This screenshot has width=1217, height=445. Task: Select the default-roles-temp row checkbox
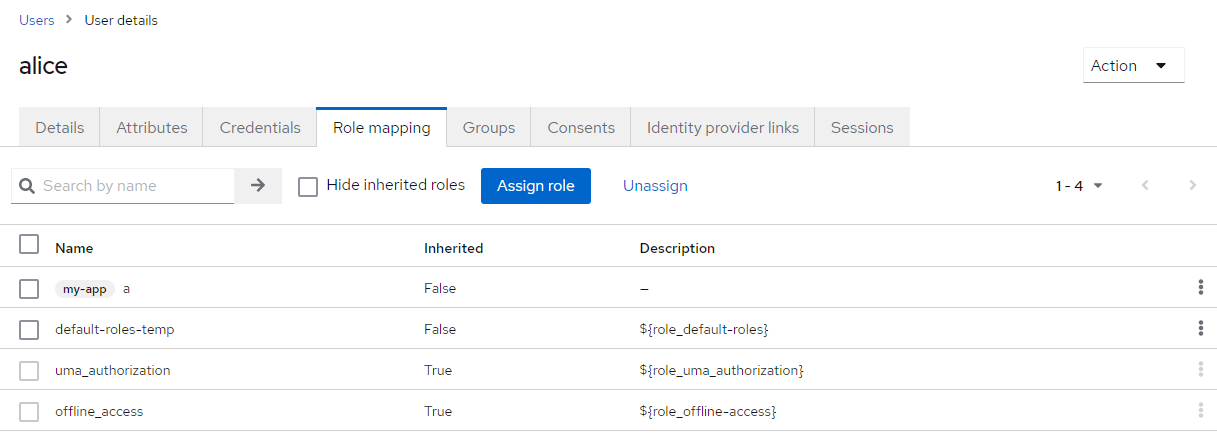click(x=29, y=330)
